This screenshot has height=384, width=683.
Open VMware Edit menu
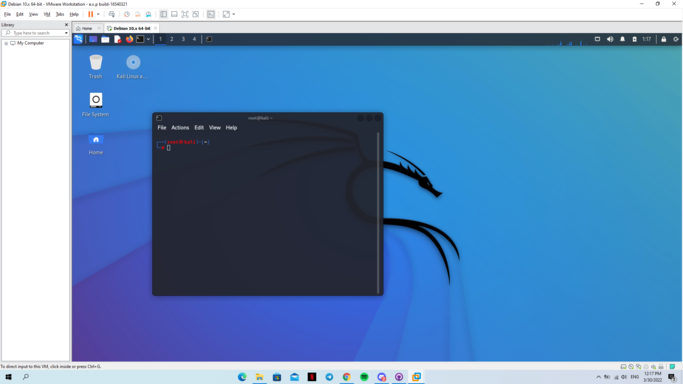point(20,14)
